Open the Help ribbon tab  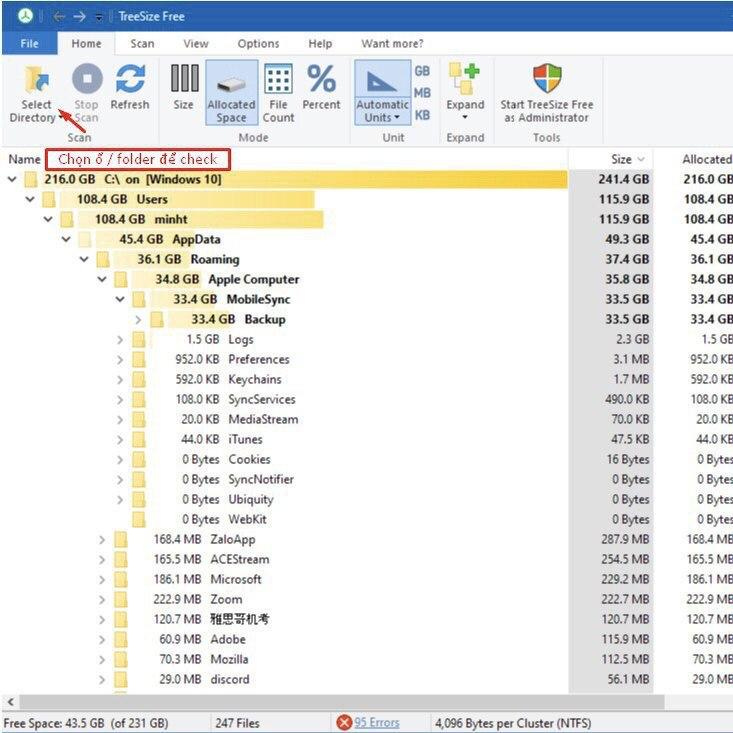tap(320, 43)
